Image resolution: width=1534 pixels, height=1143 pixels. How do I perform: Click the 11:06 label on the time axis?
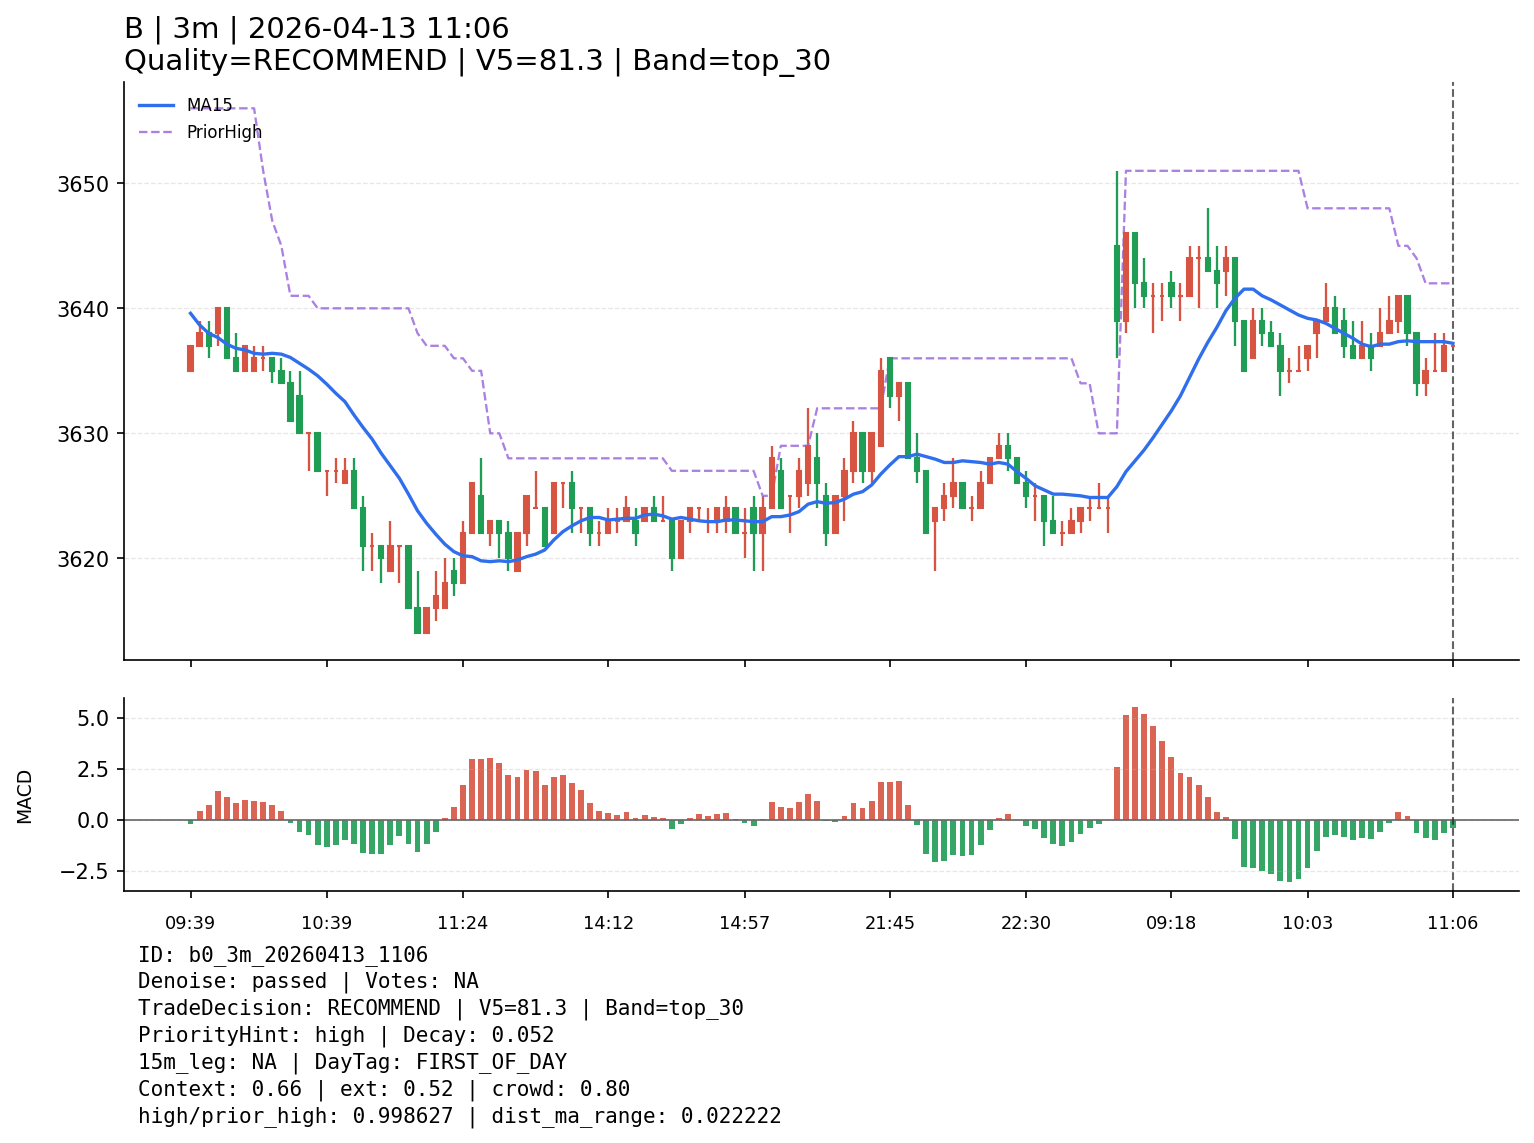[1452, 923]
